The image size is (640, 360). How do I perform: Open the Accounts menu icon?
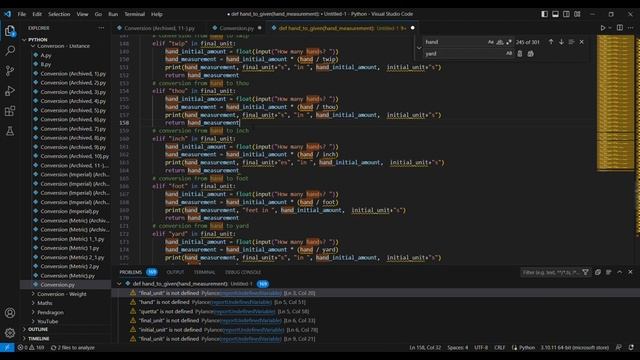click(10, 313)
